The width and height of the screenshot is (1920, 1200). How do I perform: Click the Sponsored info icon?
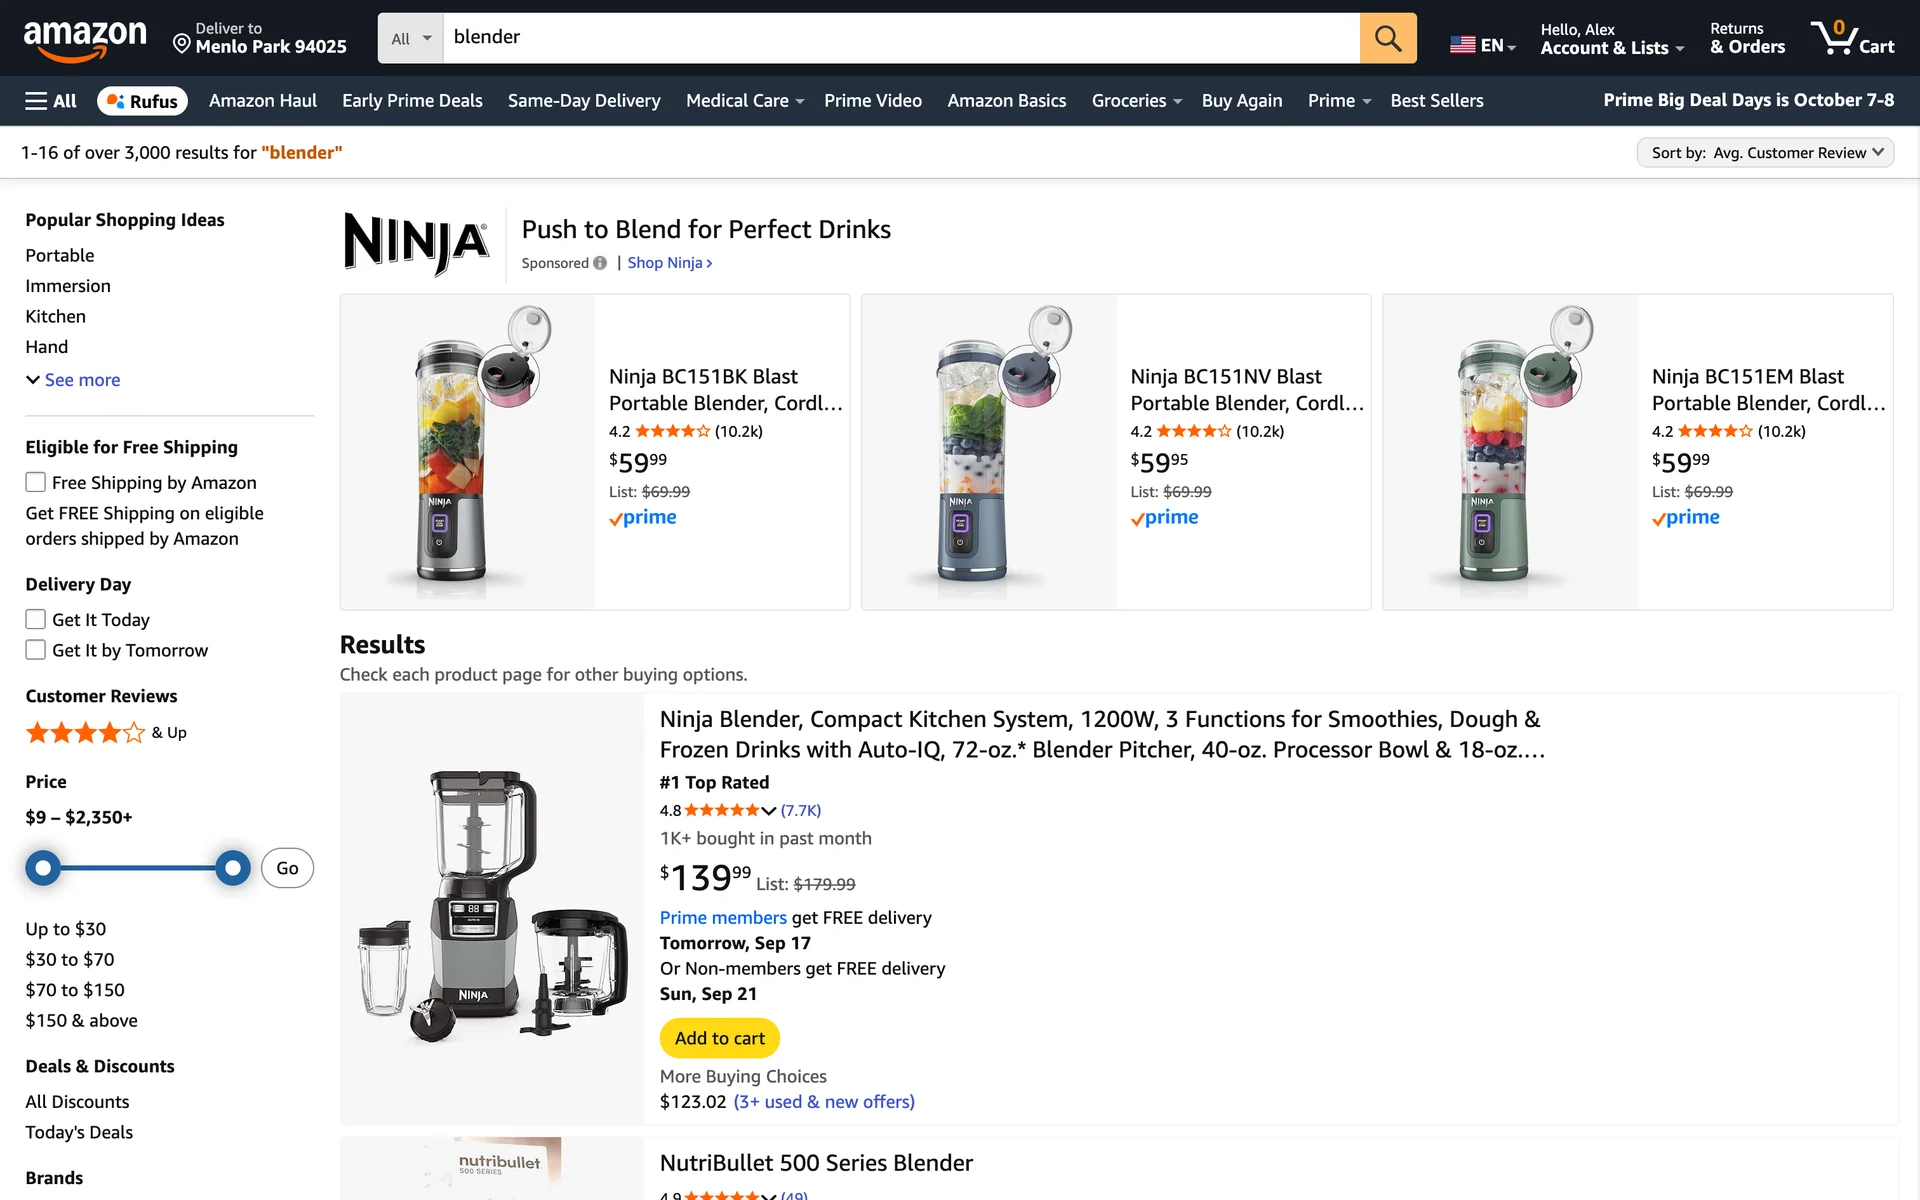[600, 263]
